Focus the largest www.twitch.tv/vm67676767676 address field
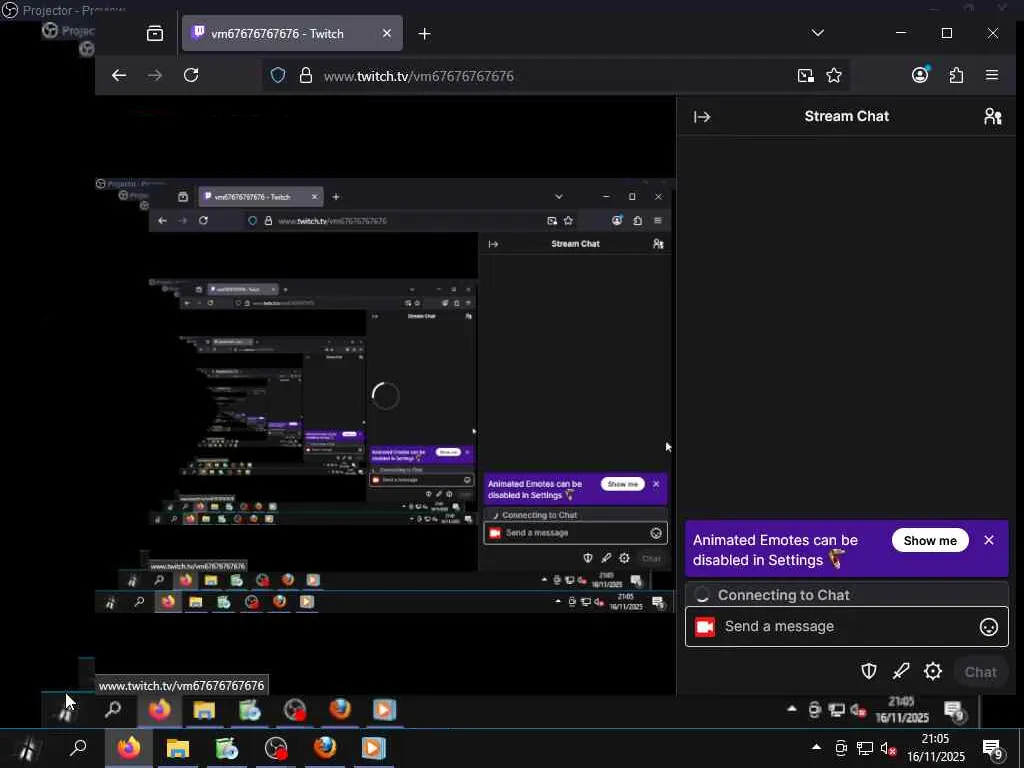This screenshot has width=1024, height=768. click(419, 76)
